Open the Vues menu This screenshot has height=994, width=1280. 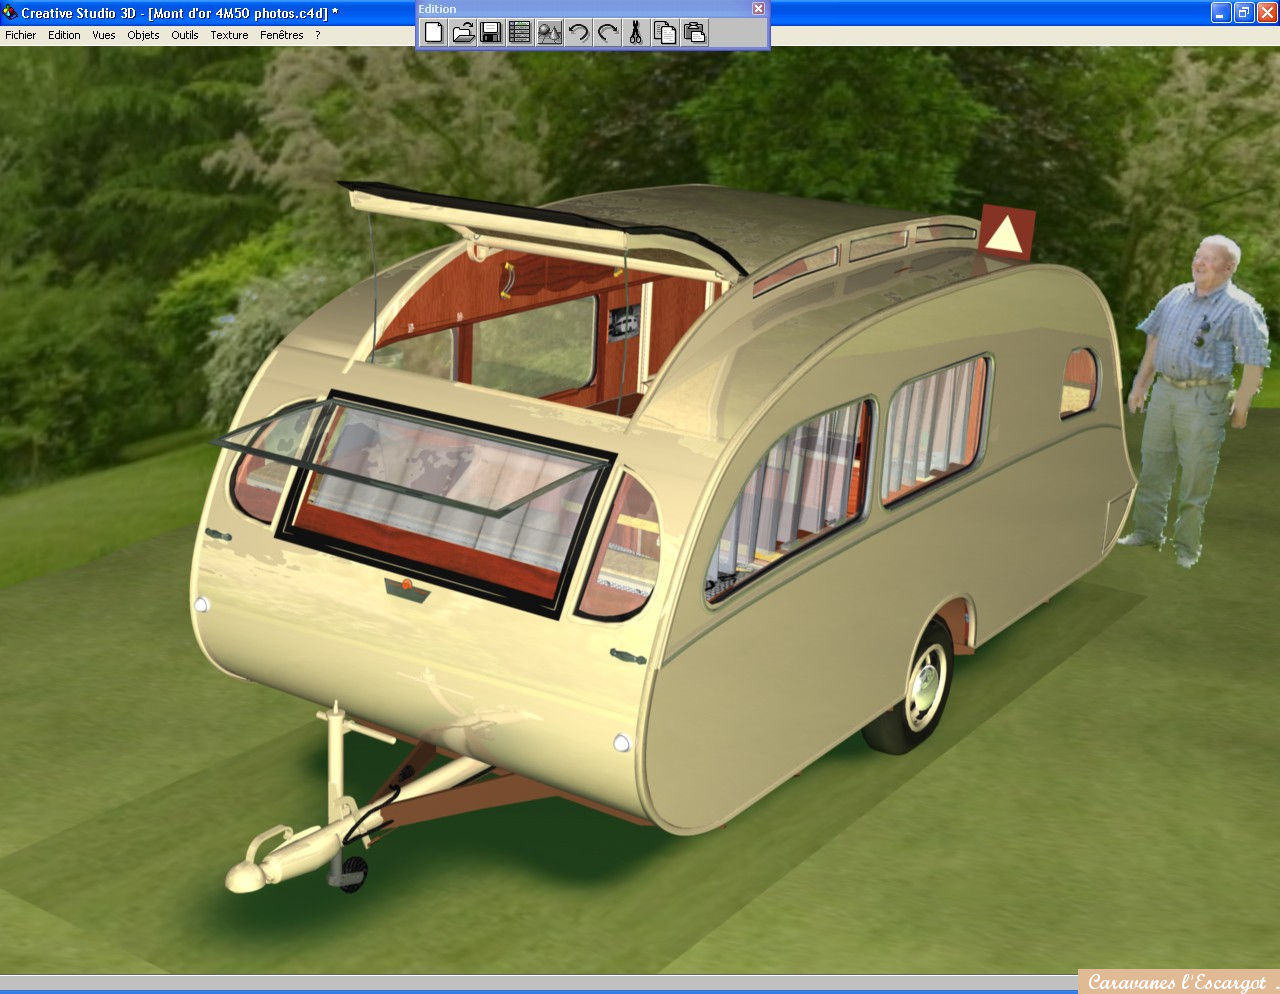104,35
